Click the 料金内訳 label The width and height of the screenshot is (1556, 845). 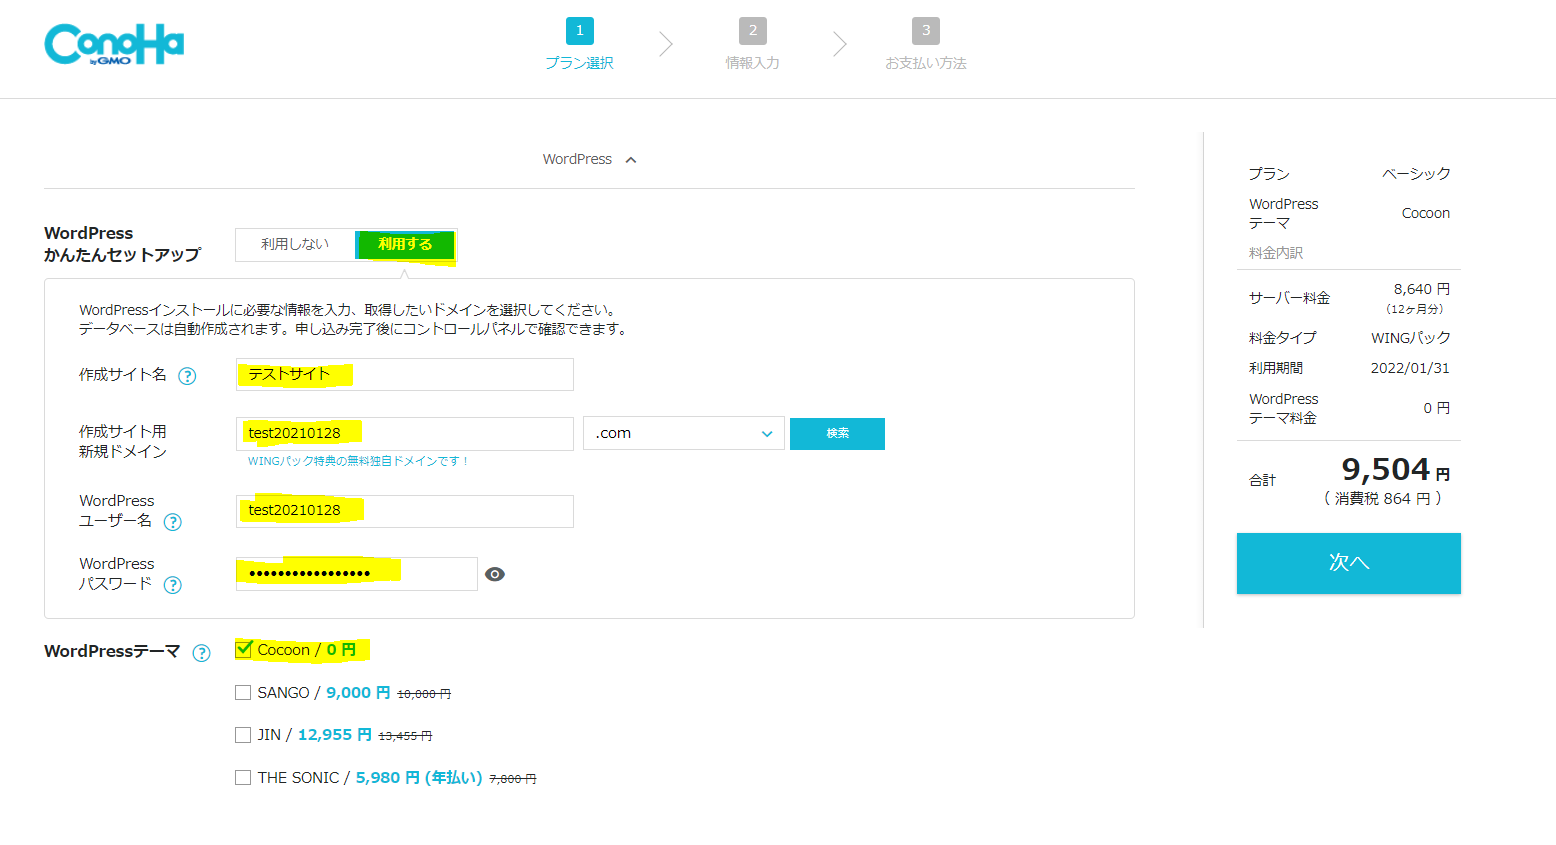(x=1276, y=253)
